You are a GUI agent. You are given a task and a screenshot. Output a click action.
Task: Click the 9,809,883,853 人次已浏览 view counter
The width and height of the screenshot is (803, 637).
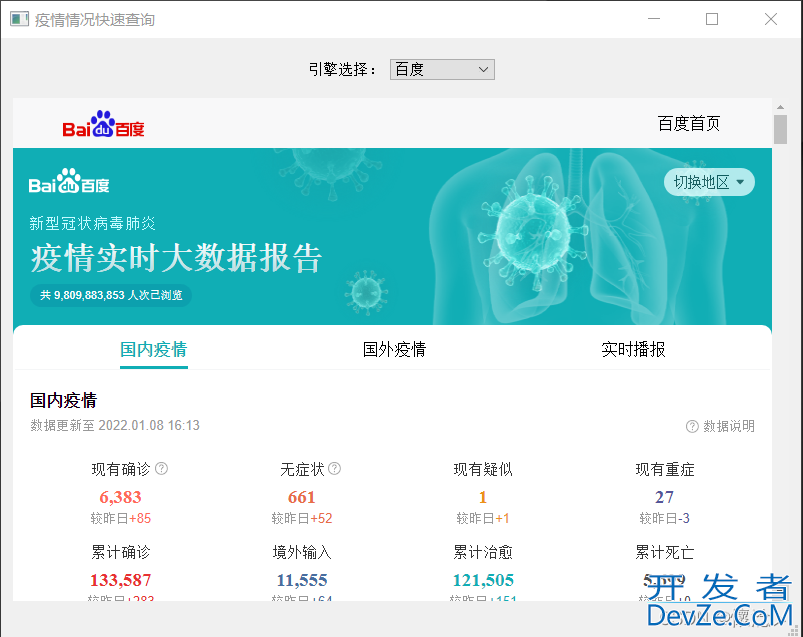(x=111, y=295)
